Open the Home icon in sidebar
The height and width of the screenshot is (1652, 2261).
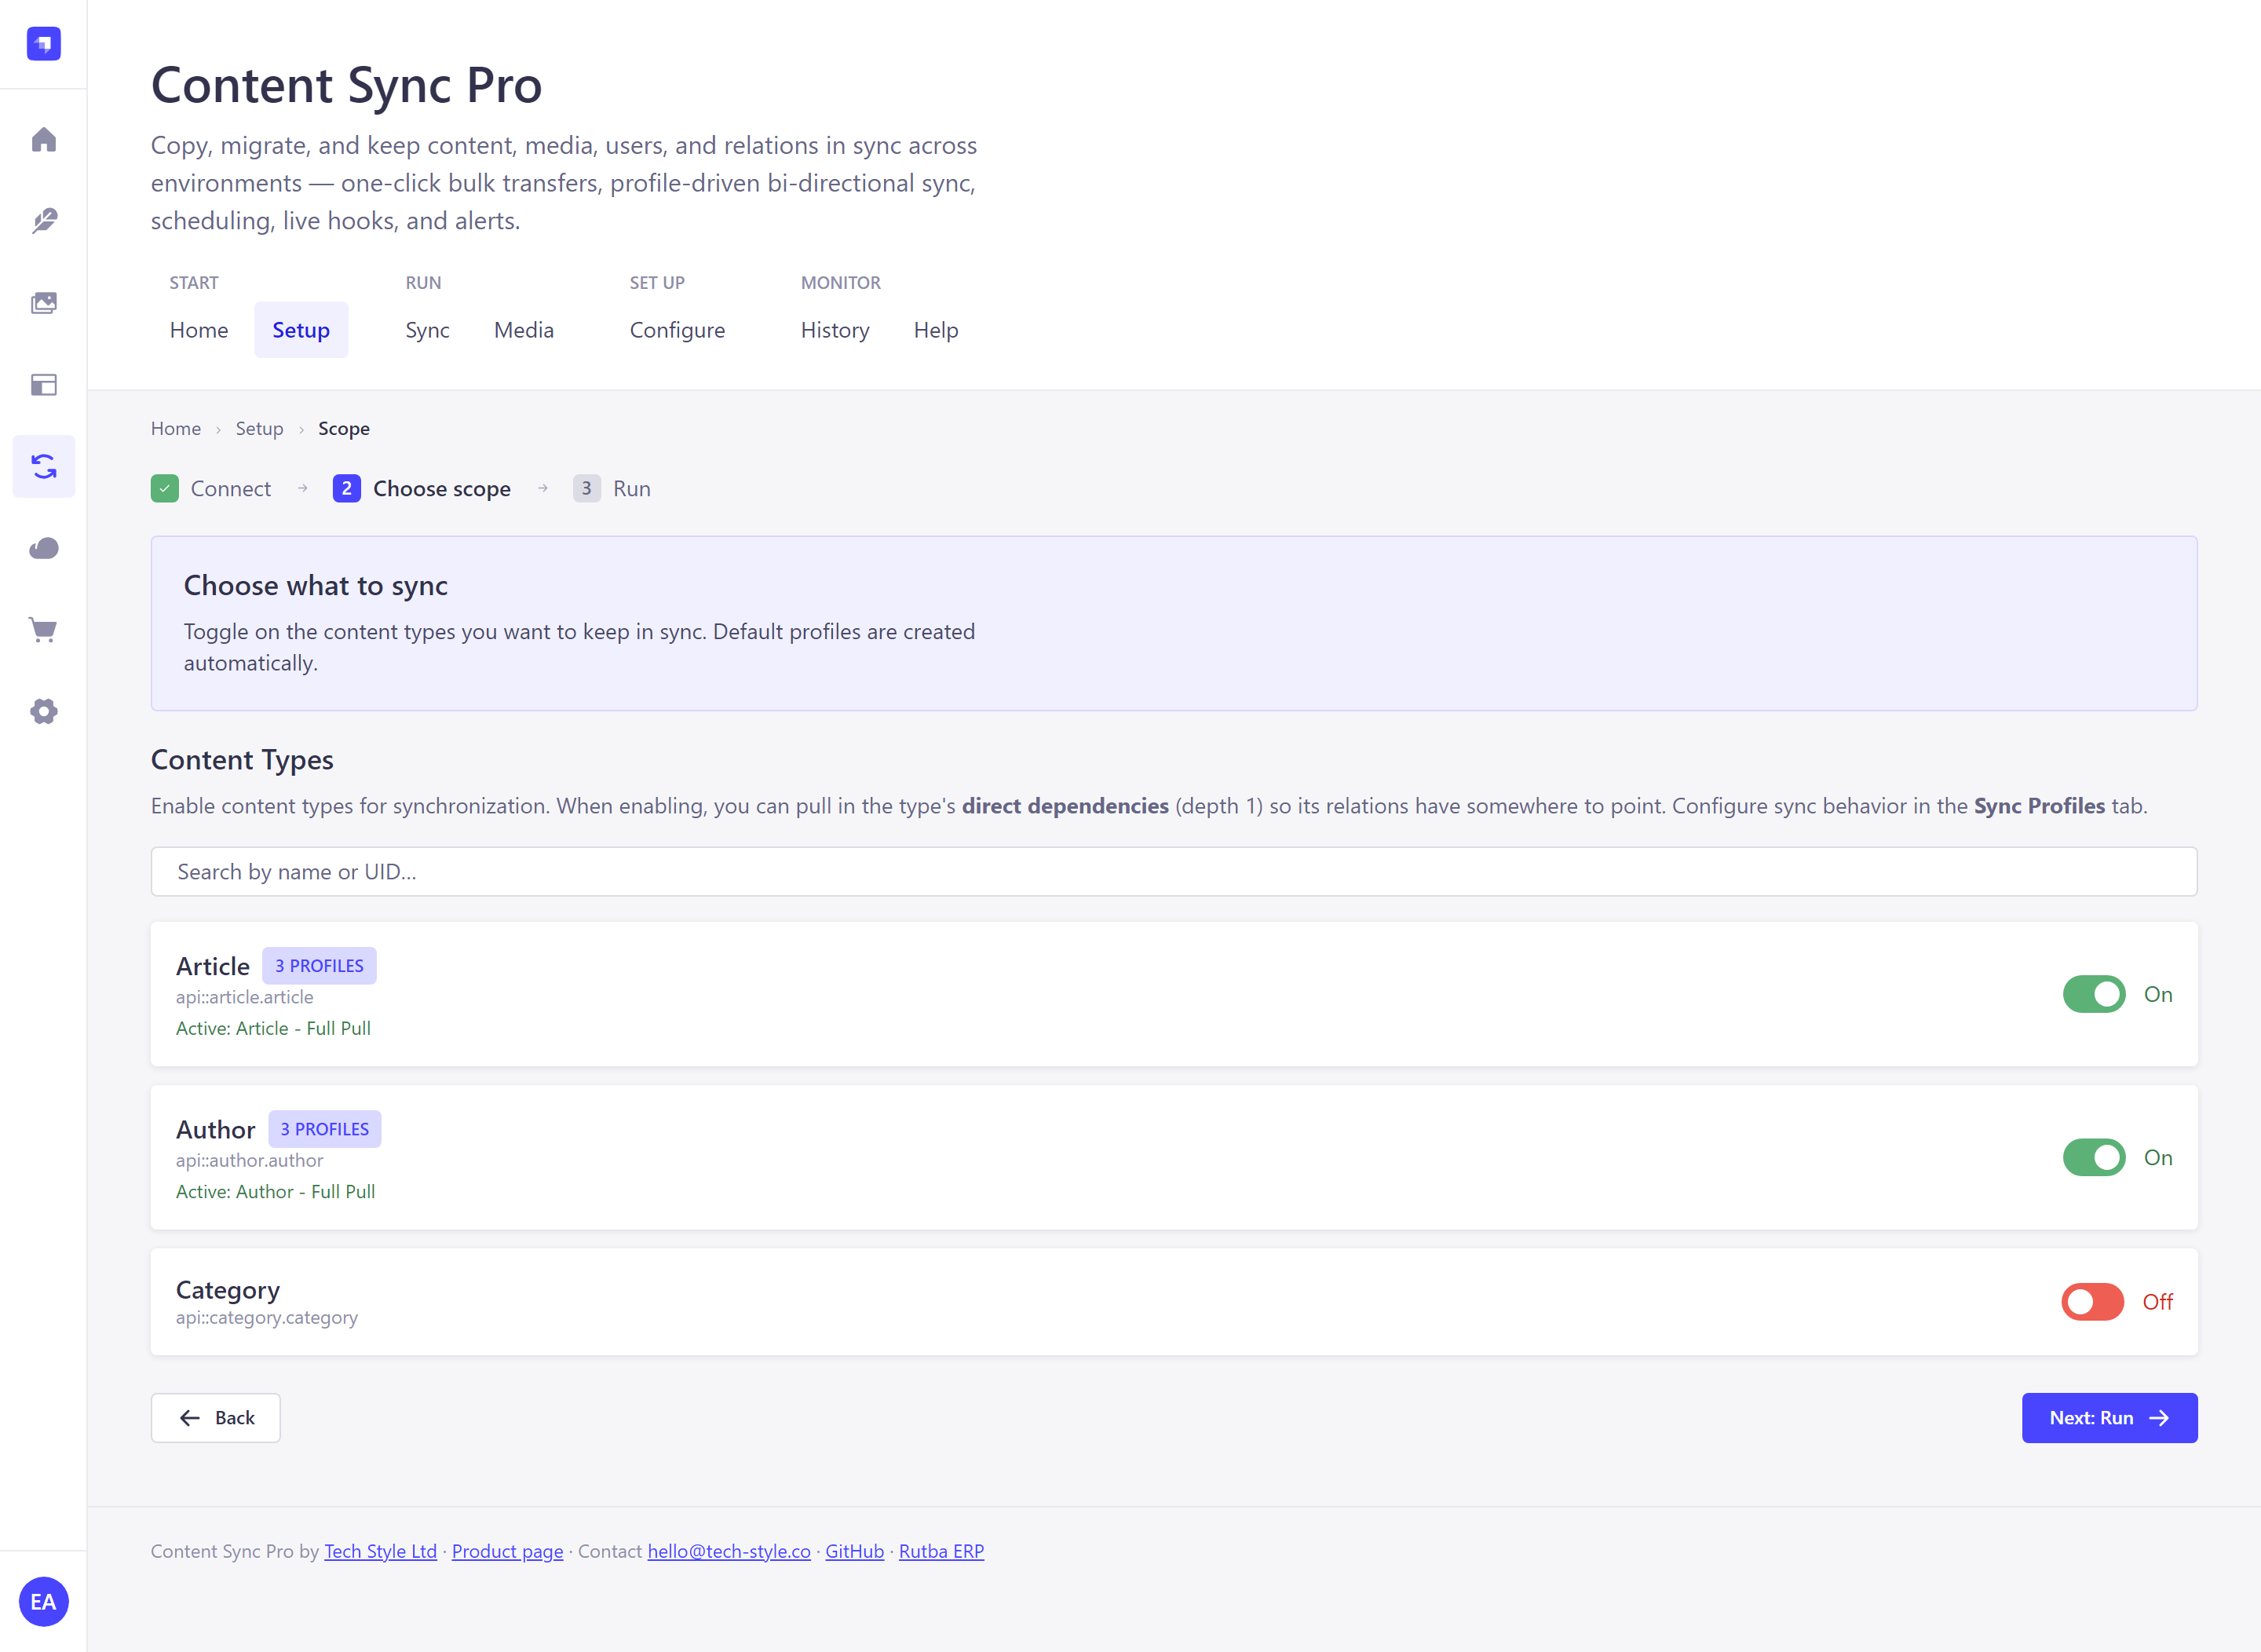(43, 139)
